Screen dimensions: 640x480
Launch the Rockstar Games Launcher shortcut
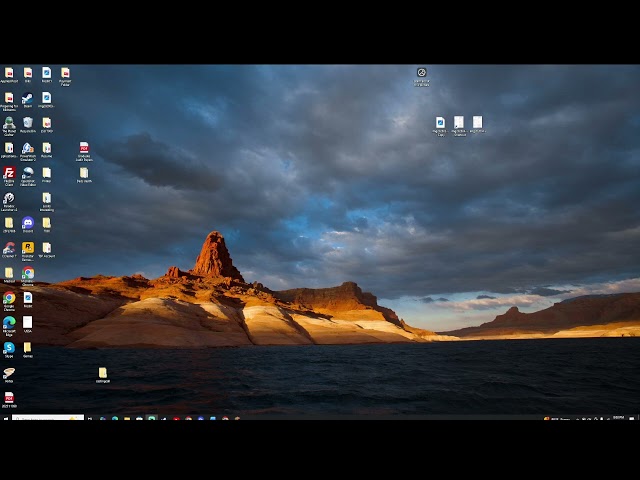(27, 251)
